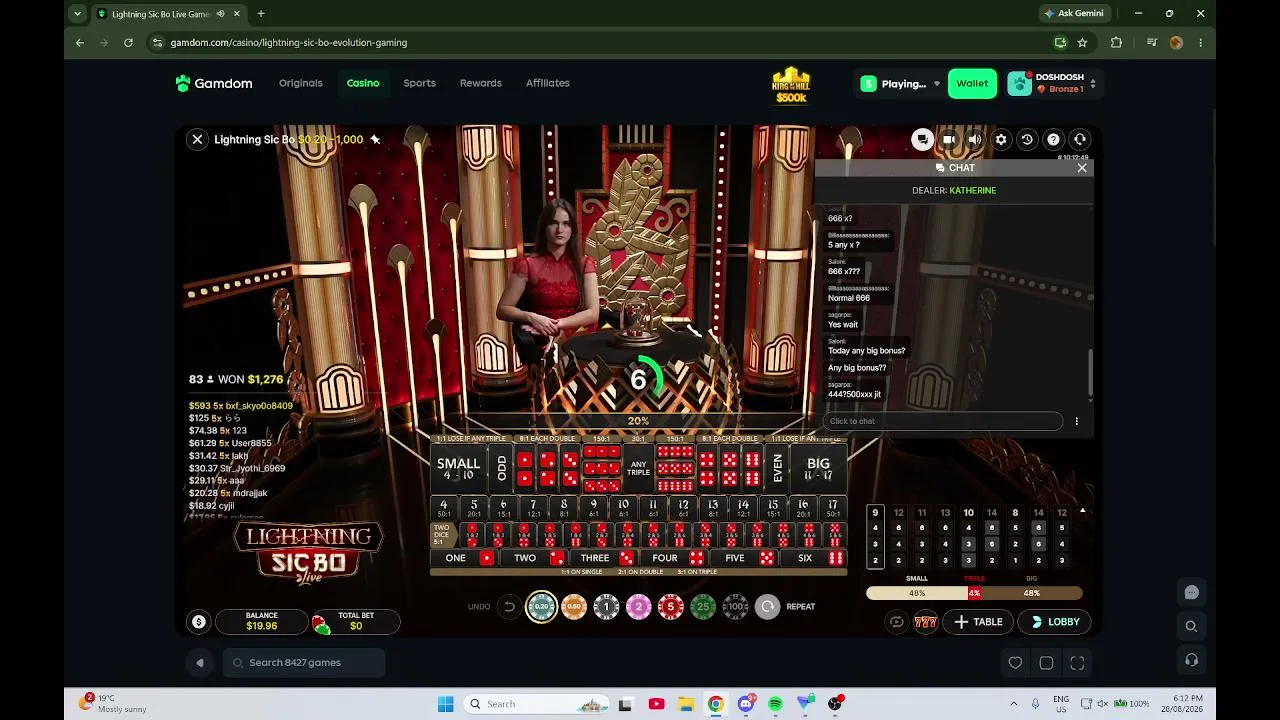Screen dimensions: 1280x720
Task: Open the Casino tab
Action: click(x=363, y=83)
